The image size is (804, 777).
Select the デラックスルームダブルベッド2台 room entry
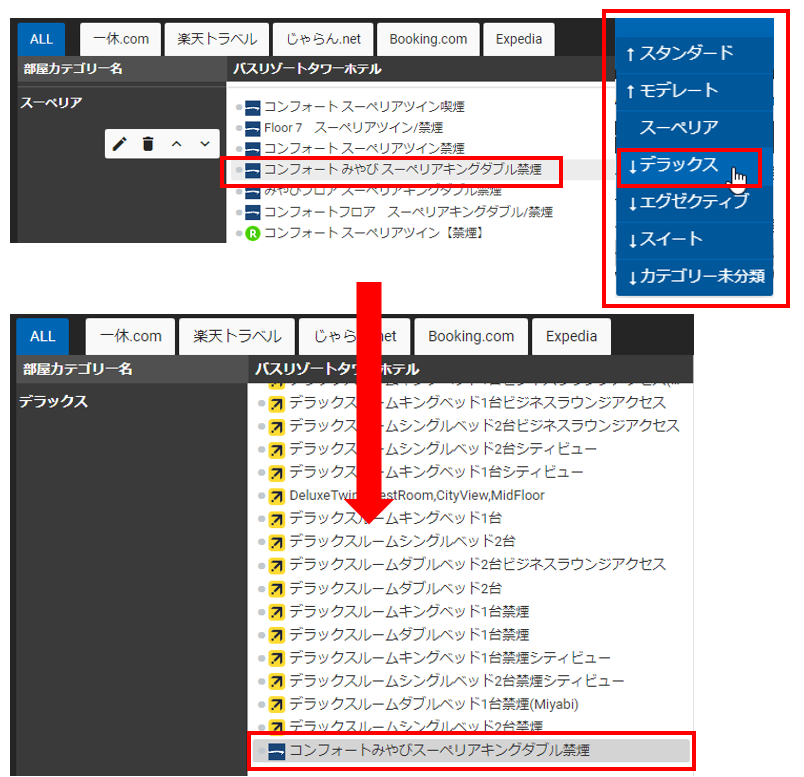click(x=395, y=588)
